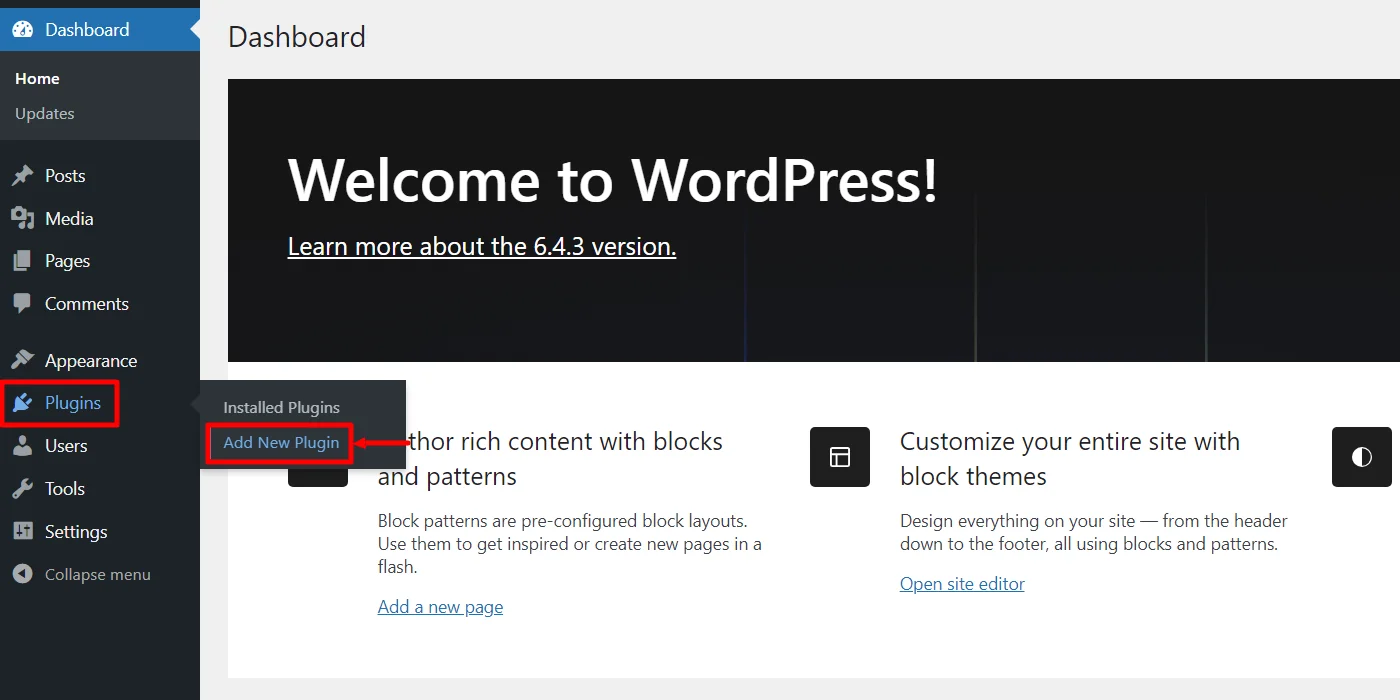The image size is (1400, 700).
Task: Click the Media icon in sidebar
Action: point(22,219)
